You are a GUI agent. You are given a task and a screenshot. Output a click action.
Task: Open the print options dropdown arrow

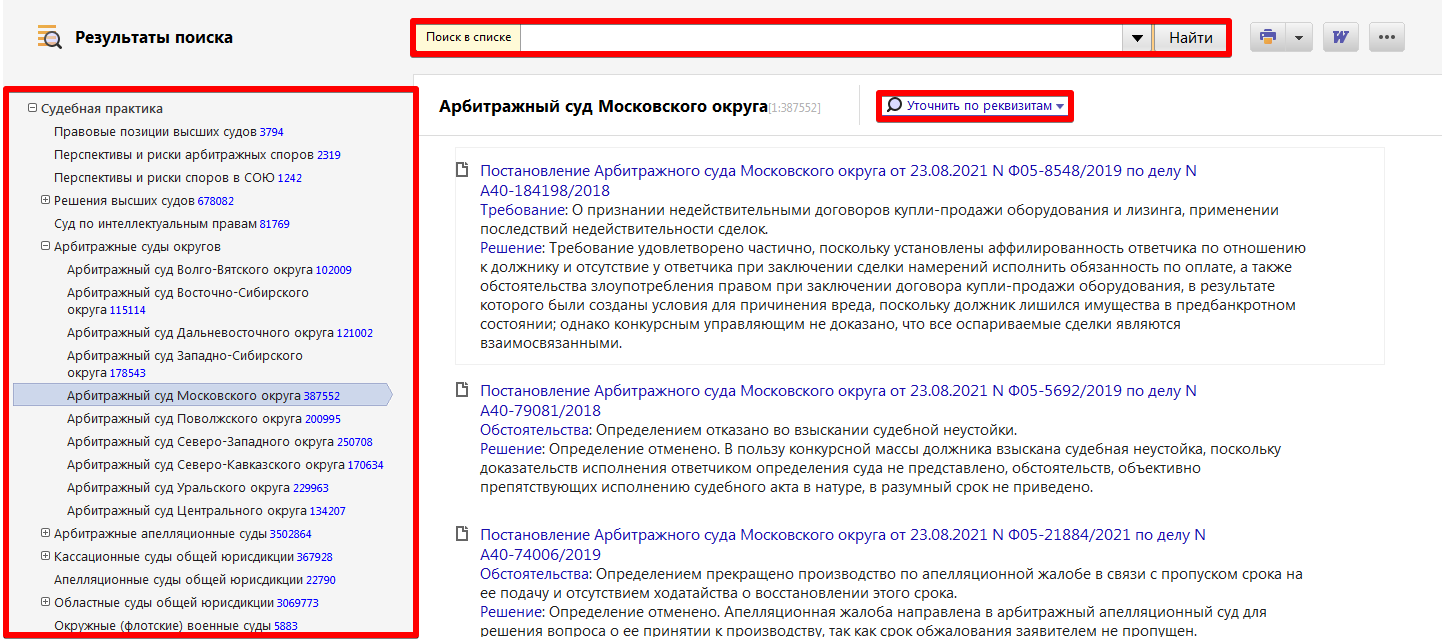point(1300,36)
